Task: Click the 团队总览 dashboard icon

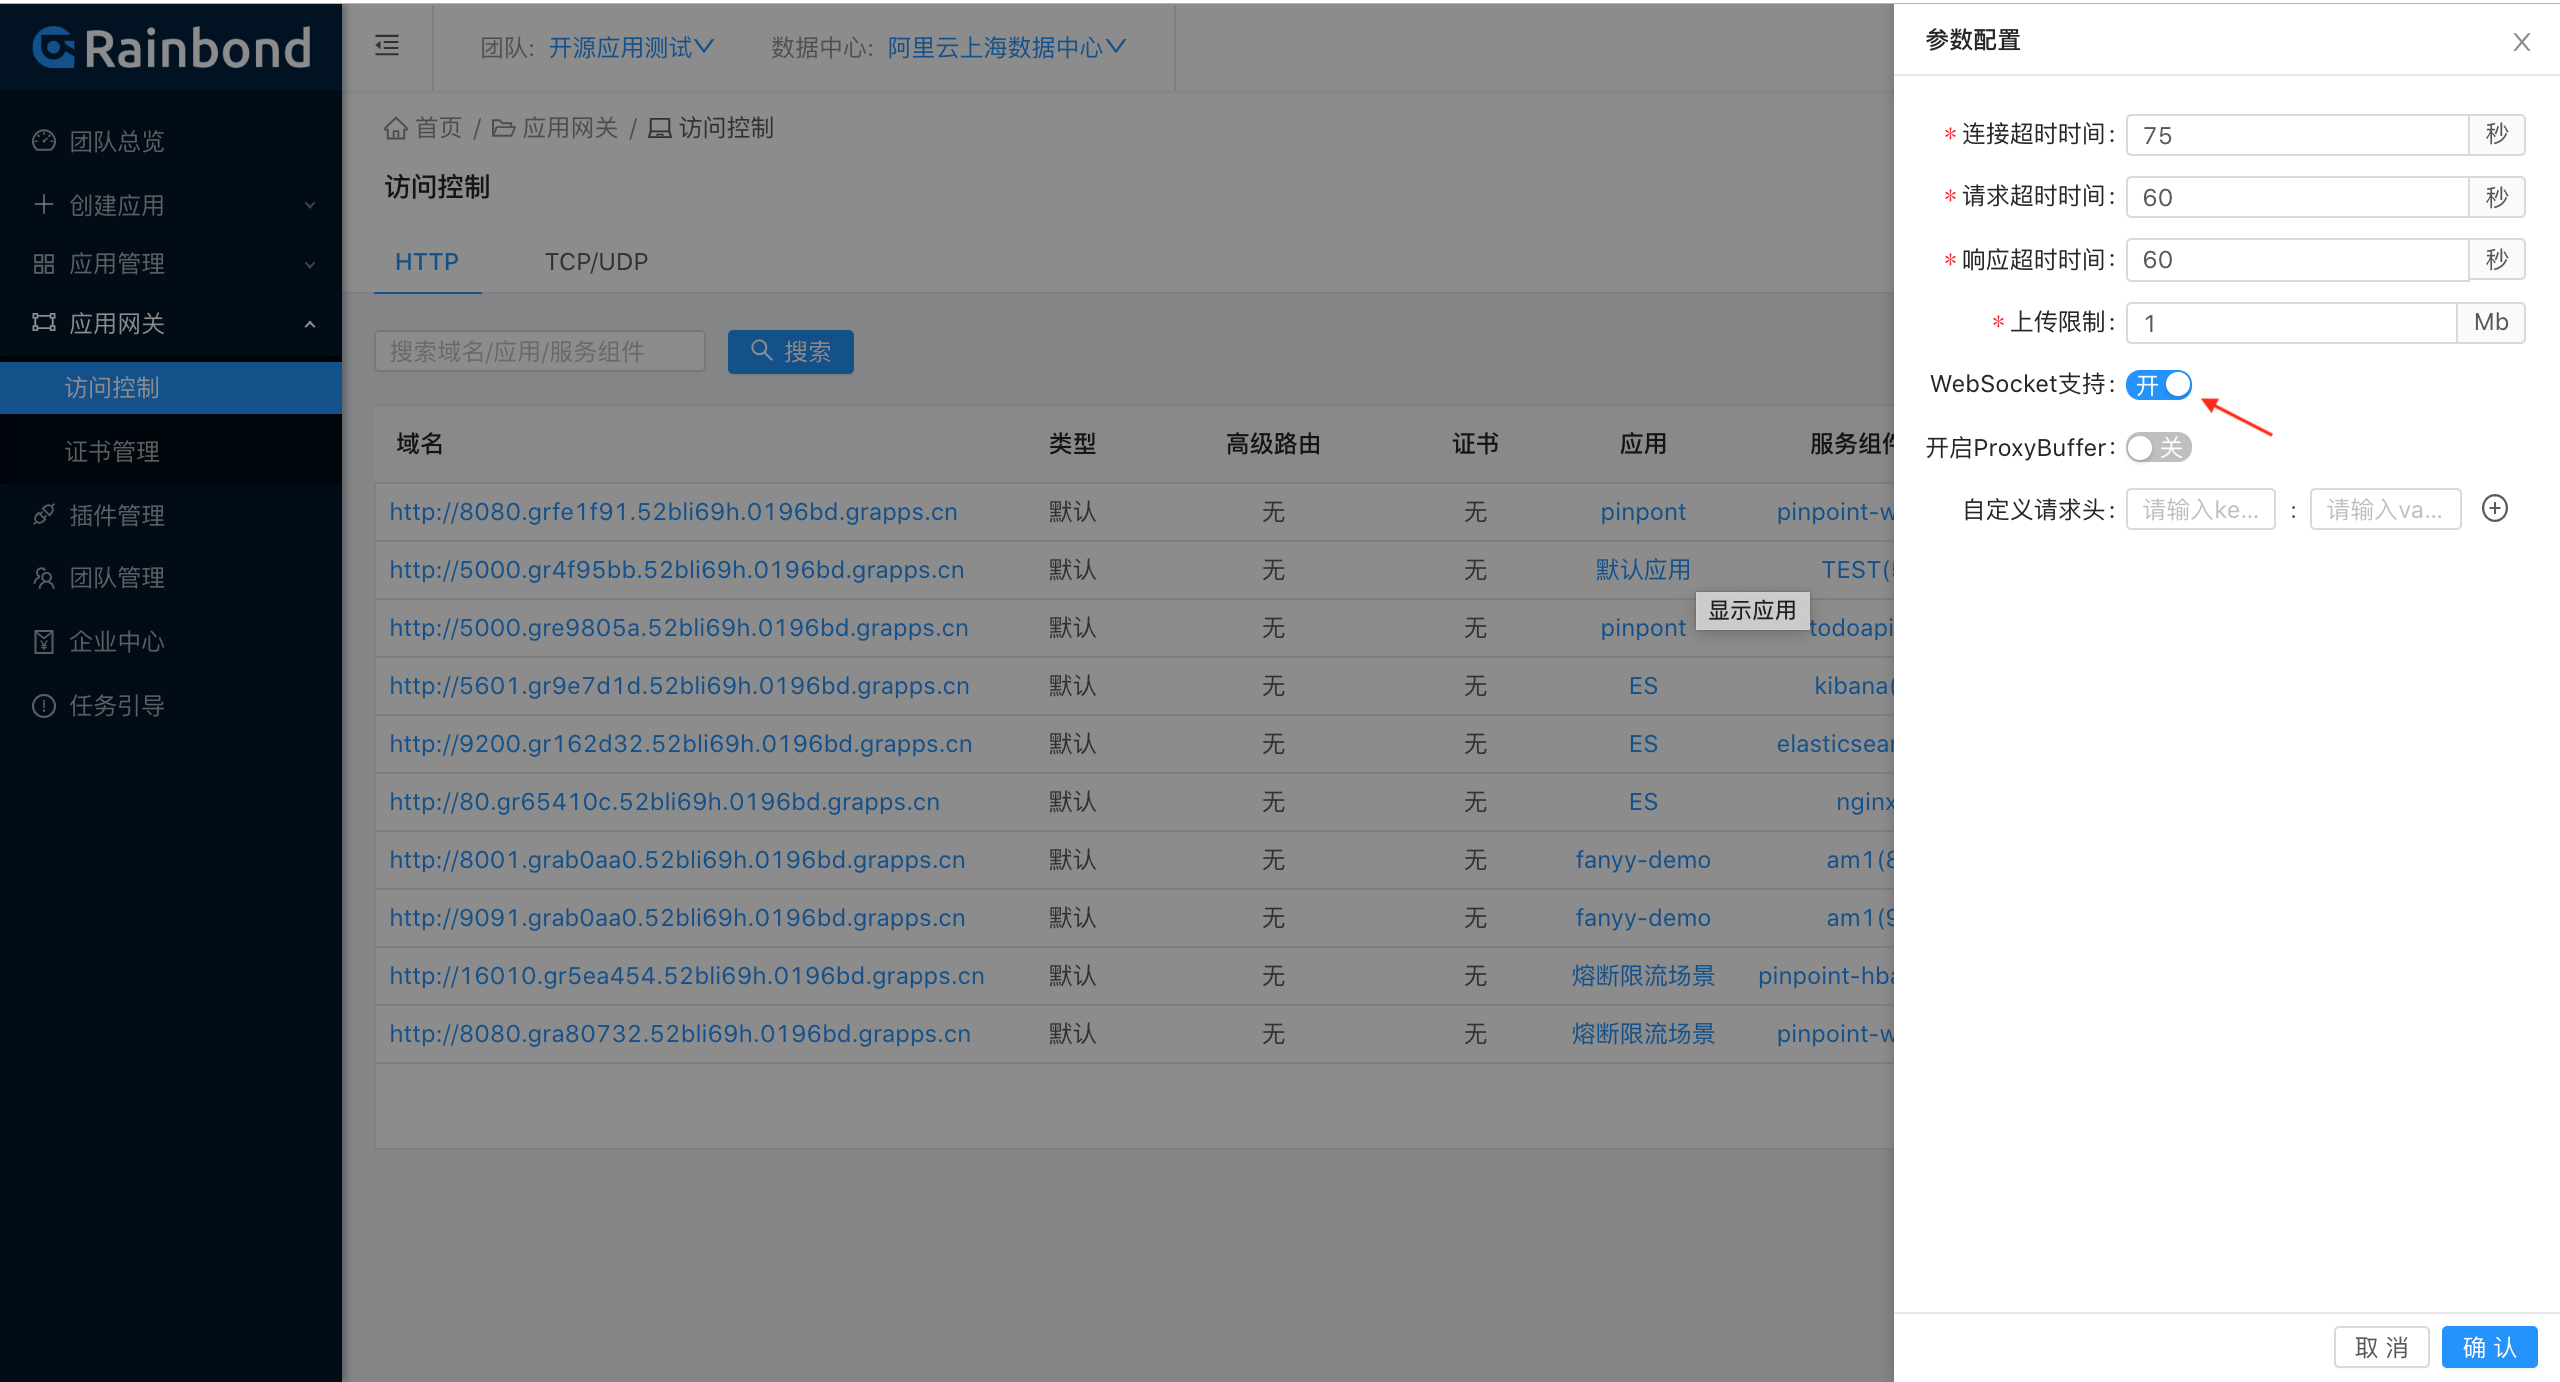Action: coord(44,140)
